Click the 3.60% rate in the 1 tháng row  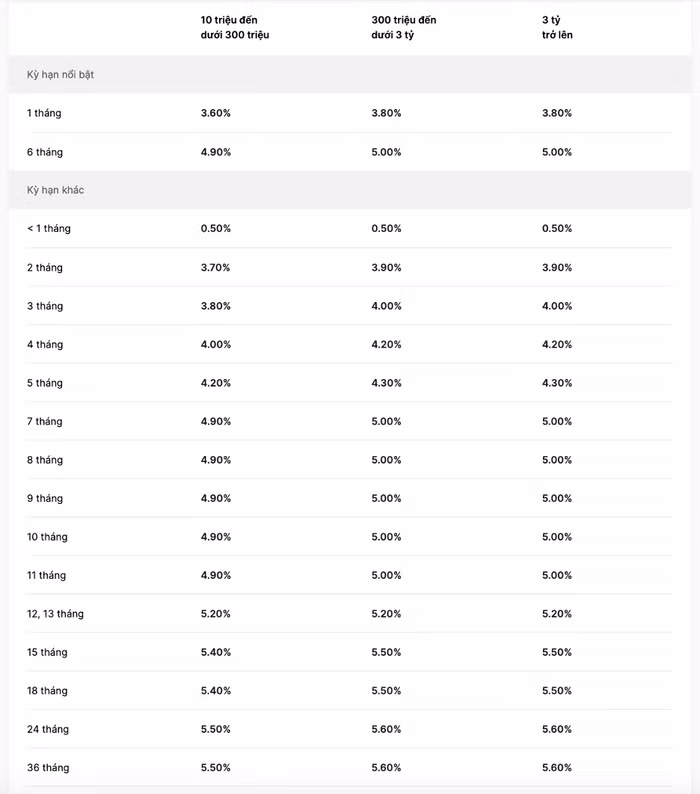[215, 113]
